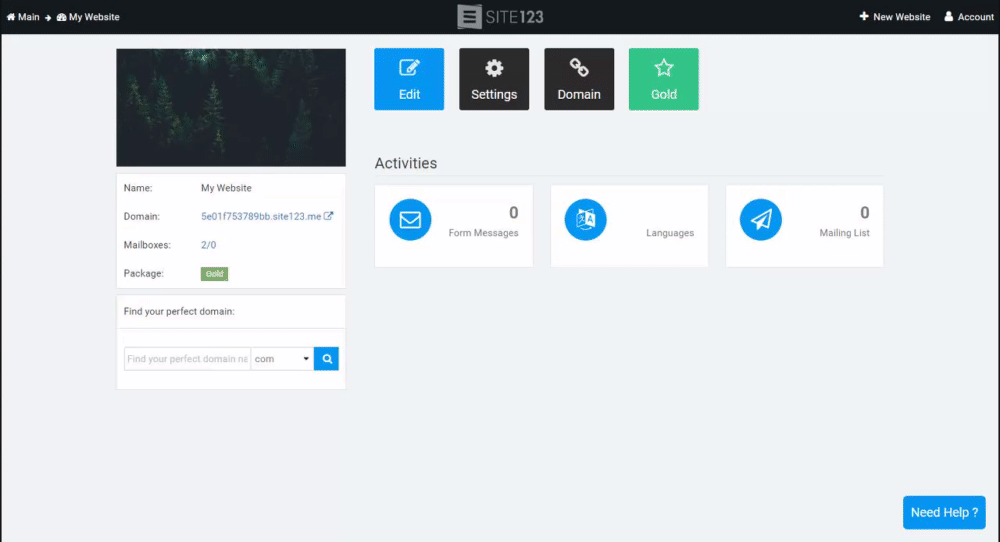
Task: Click the forest website preview thumbnail
Action: point(231,108)
